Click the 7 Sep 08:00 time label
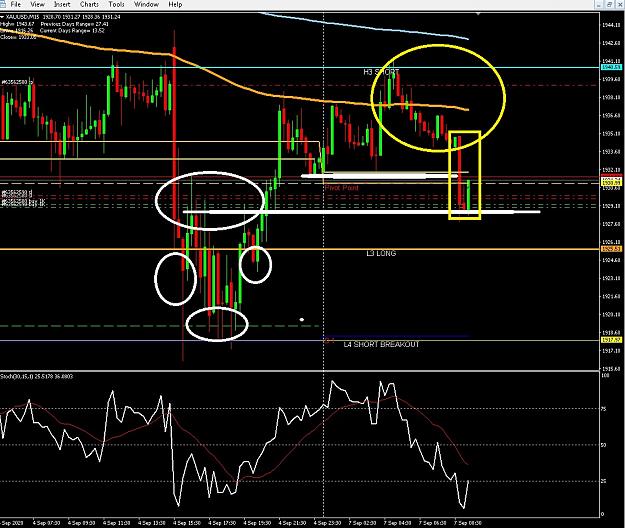 click(468, 523)
